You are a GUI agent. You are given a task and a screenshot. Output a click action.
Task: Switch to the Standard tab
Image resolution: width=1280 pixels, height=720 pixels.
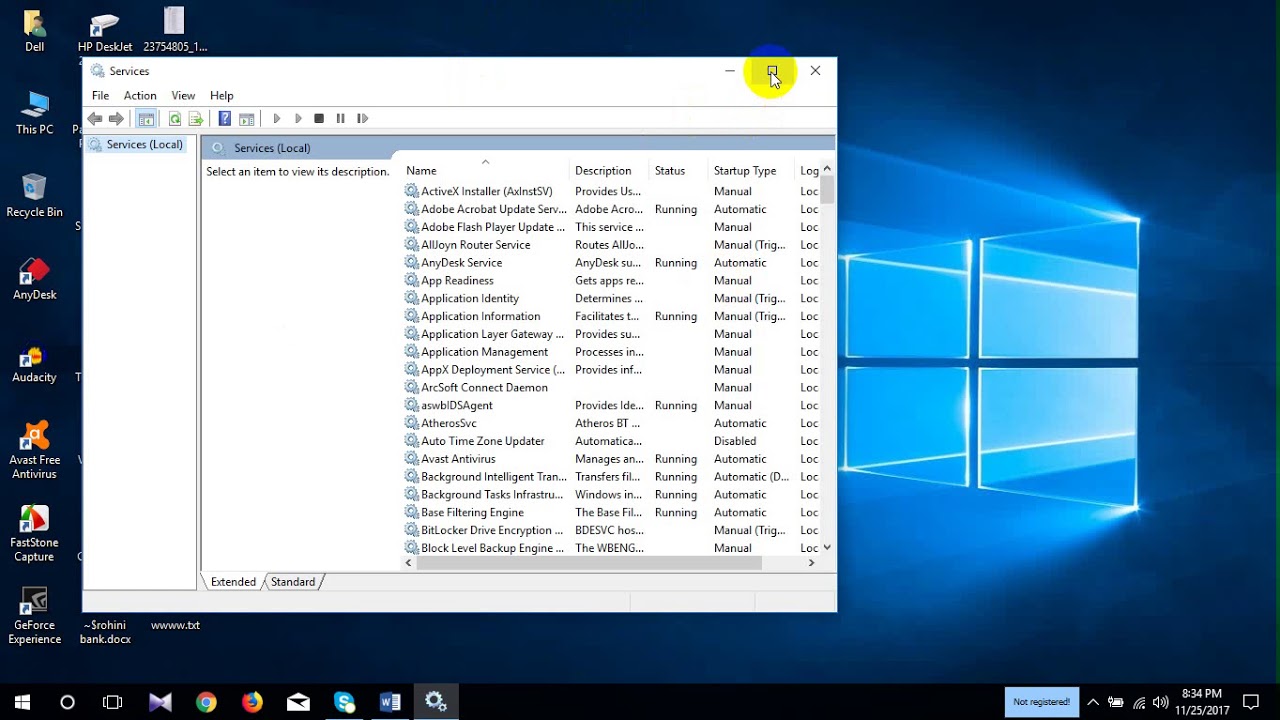coord(293,582)
